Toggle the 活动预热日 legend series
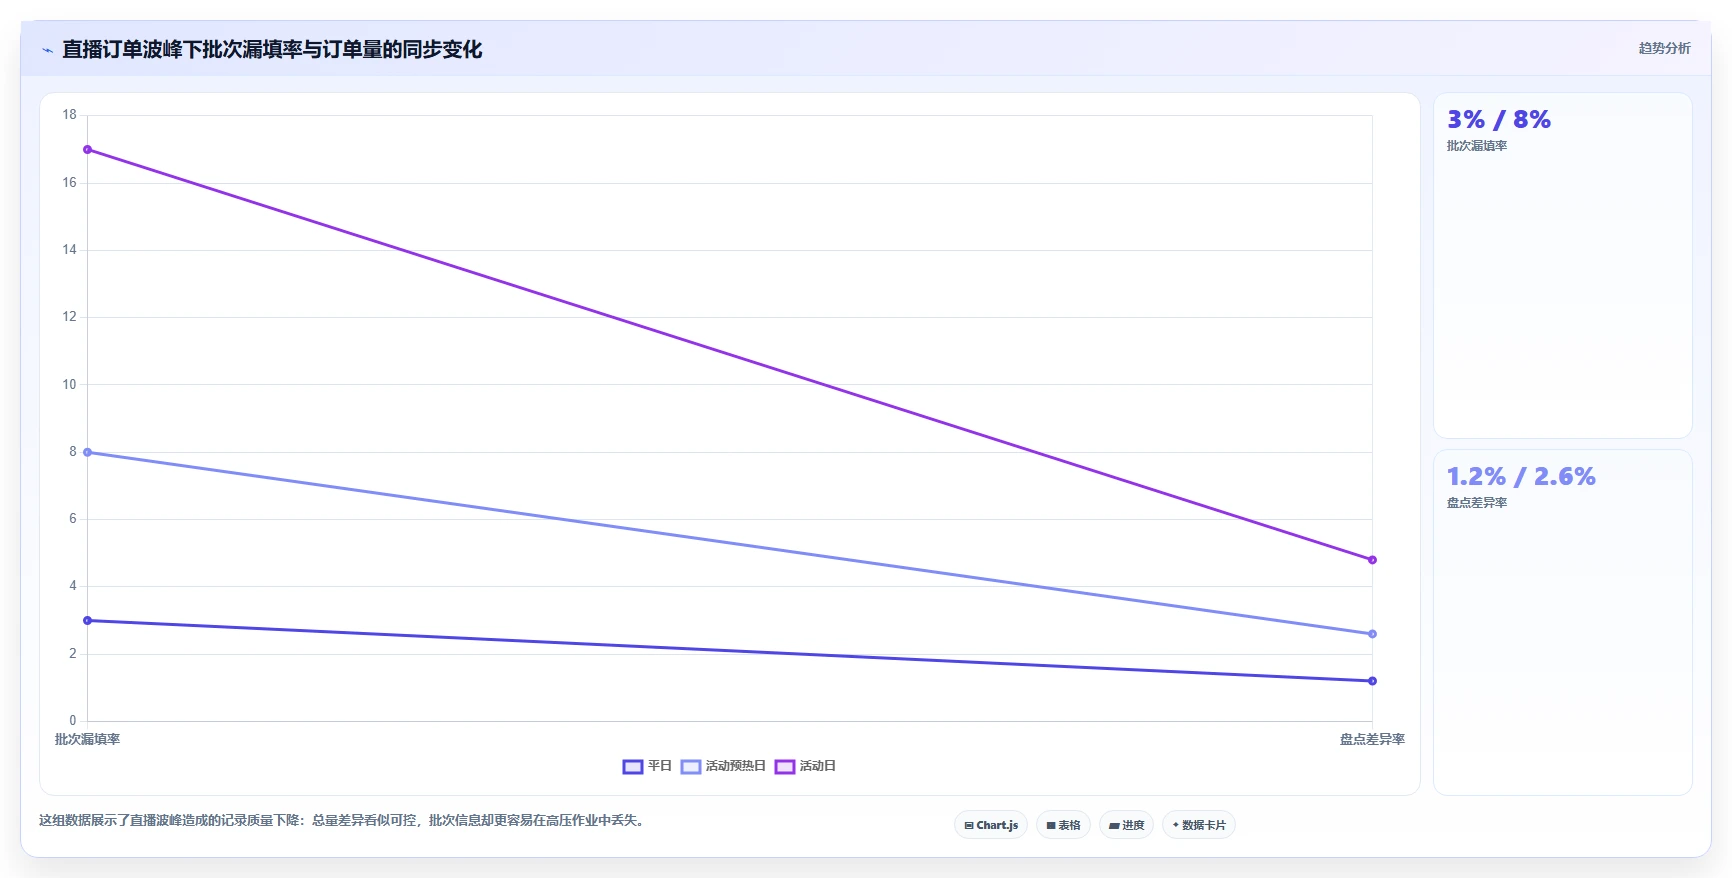The height and width of the screenshot is (878, 1732). (x=723, y=766)
